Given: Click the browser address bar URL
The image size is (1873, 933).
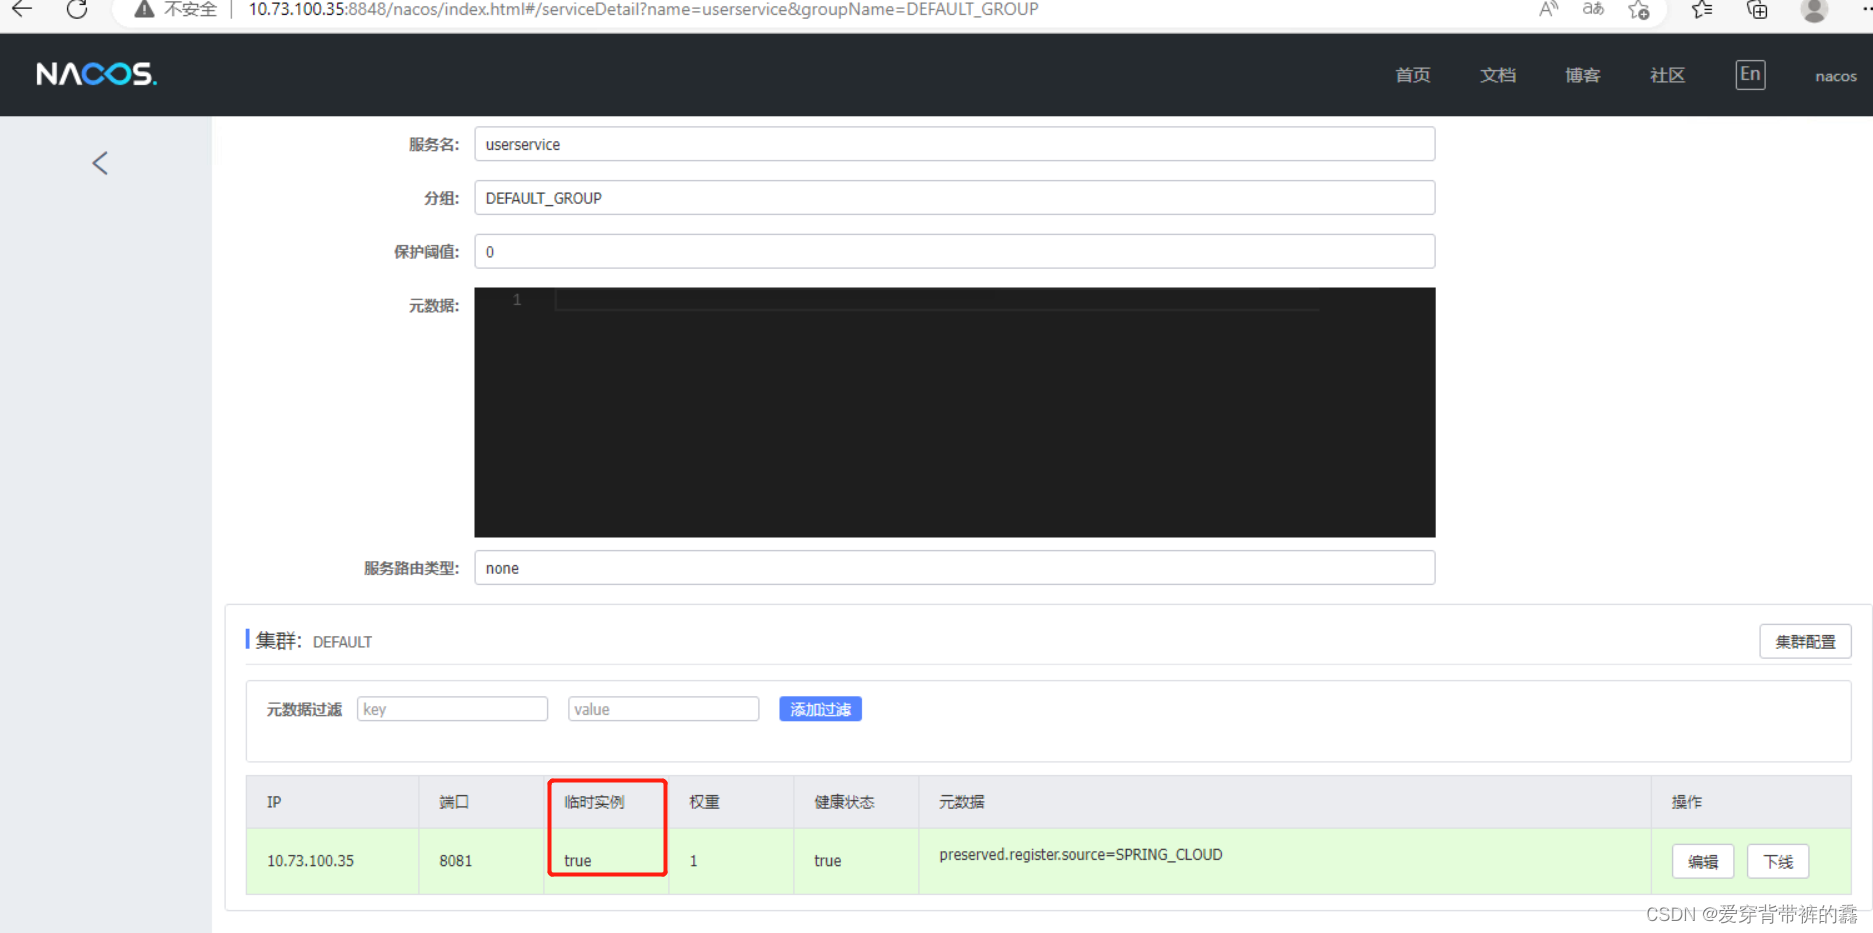Looking at the screenshot, I should [643, 9].
